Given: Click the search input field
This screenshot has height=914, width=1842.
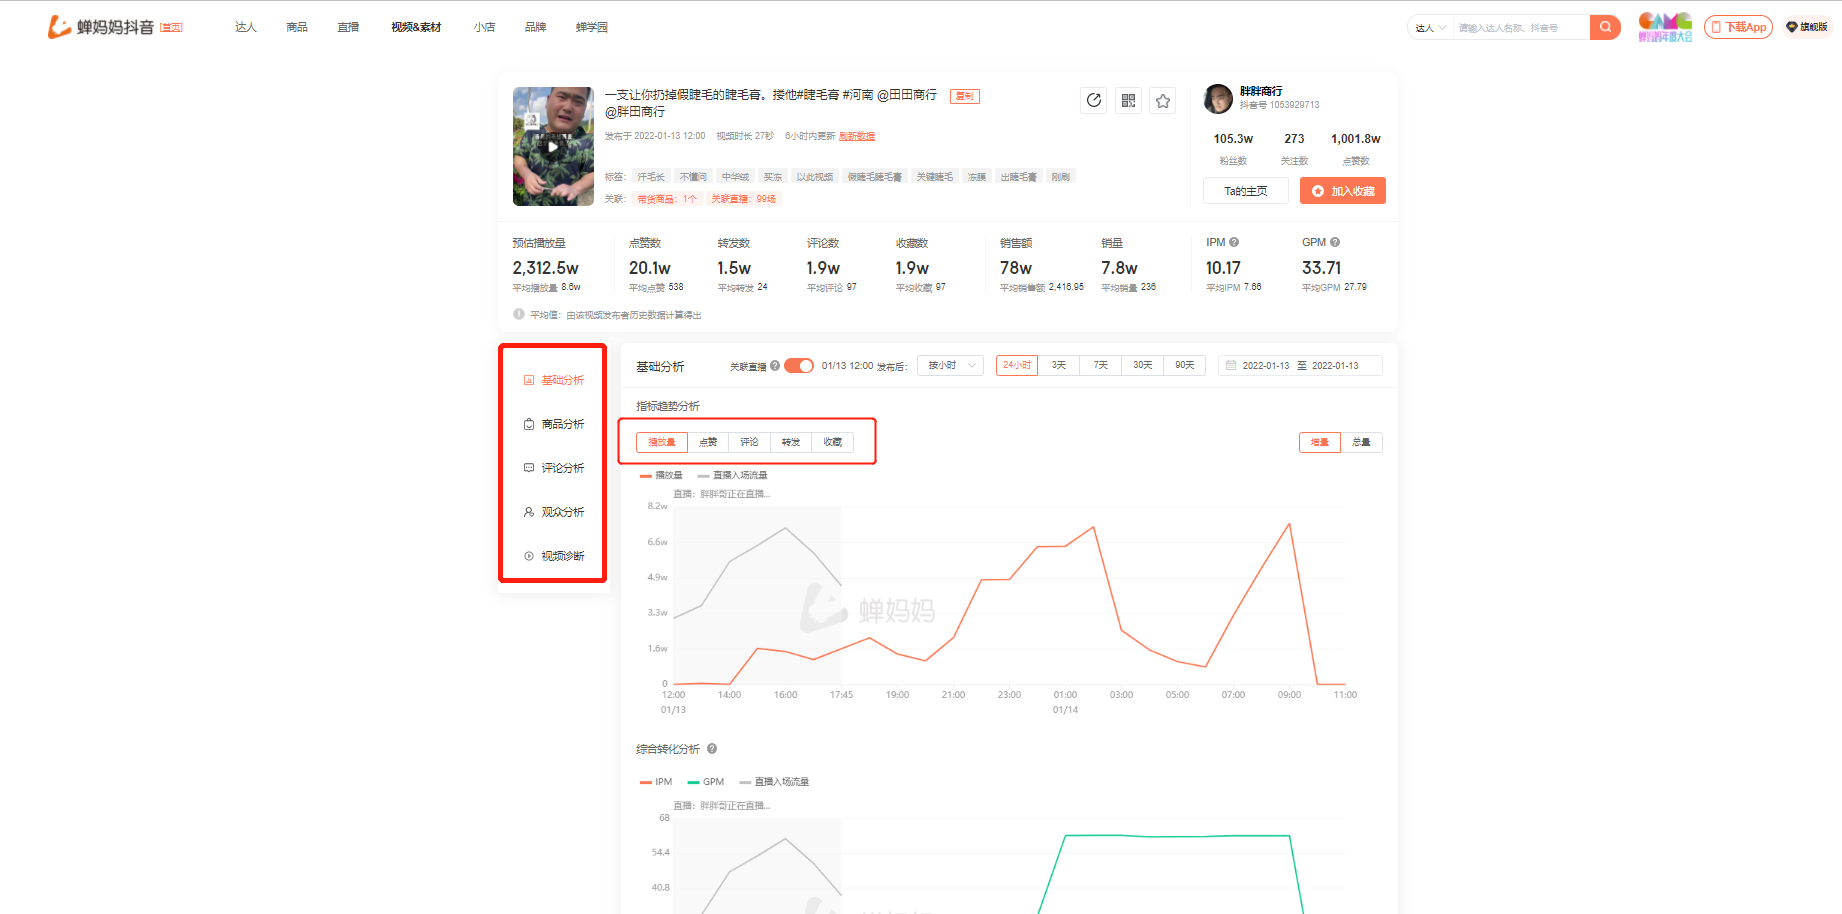Looking at the screenshot, I should pyautogui.click(x=1520, y=28).
